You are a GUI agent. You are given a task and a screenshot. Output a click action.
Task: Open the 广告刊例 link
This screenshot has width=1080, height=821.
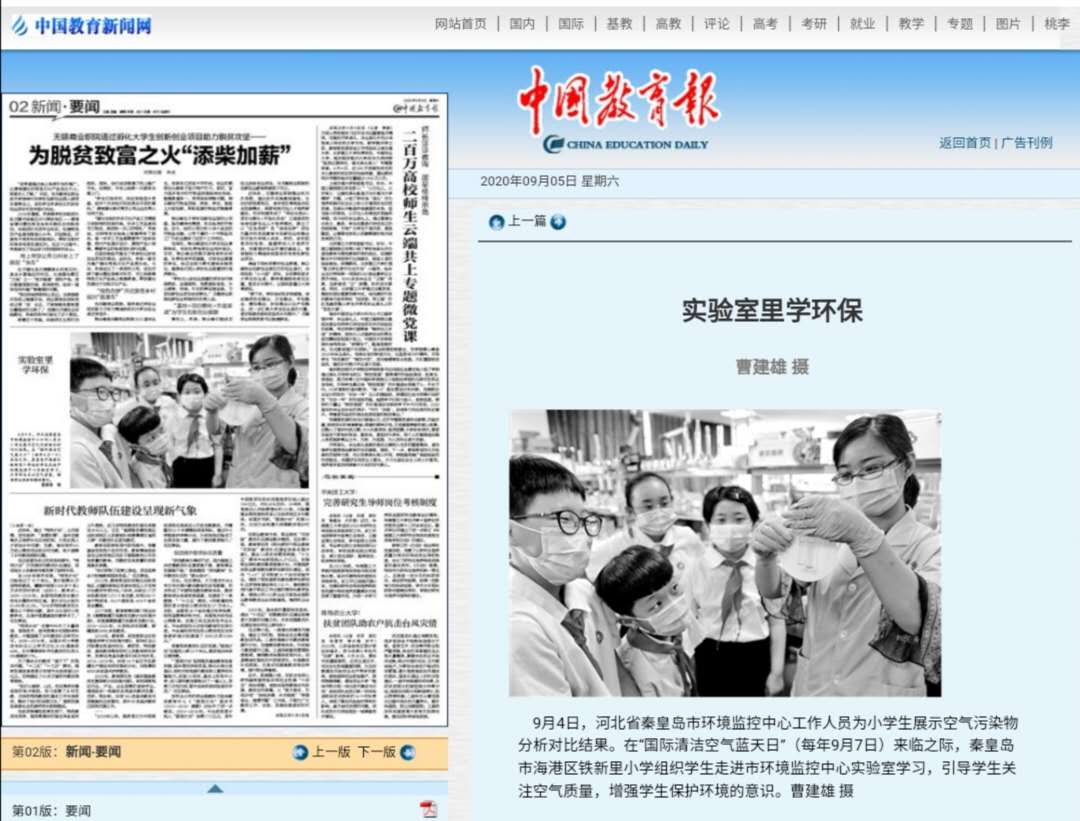coord(1027,143)
